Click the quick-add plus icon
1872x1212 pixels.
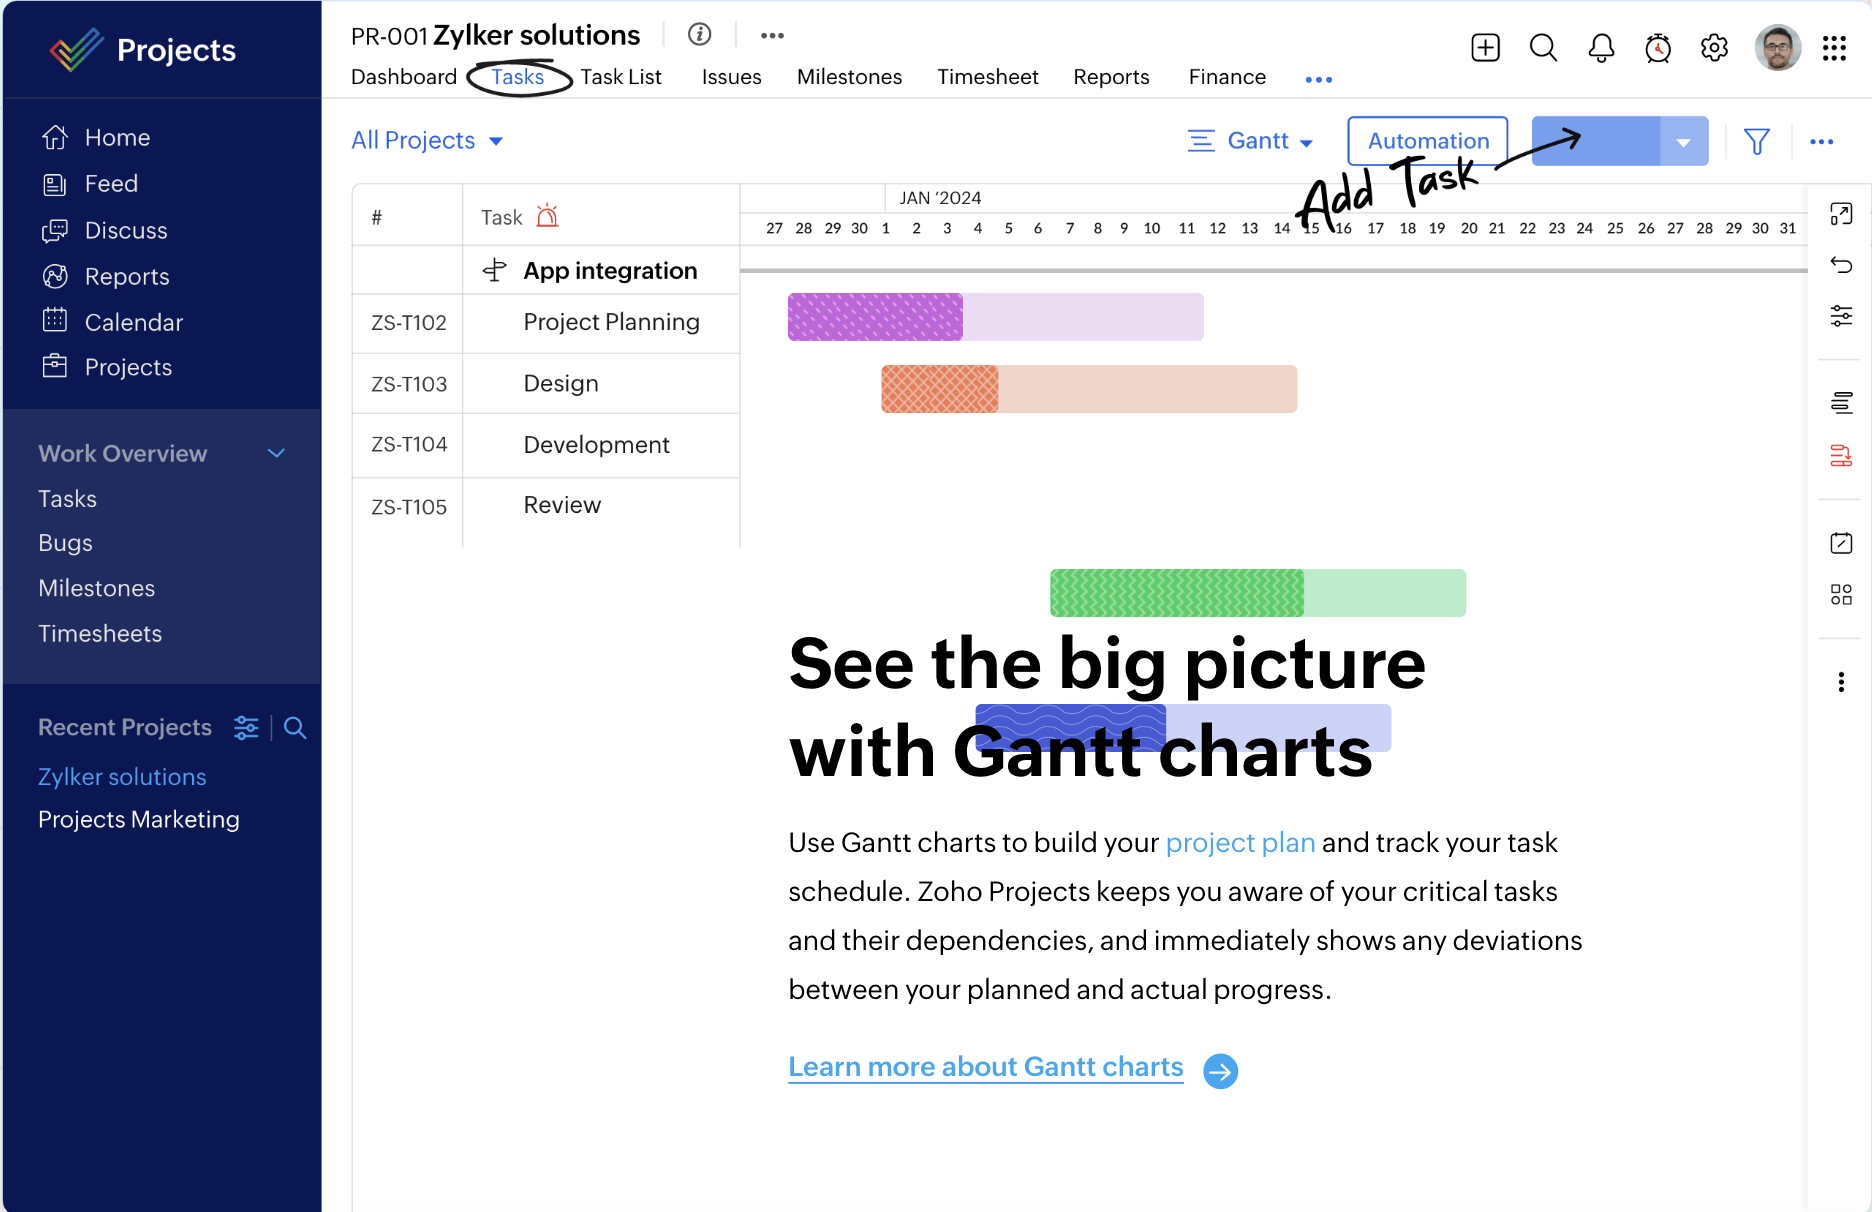(x=1486, y=47)
